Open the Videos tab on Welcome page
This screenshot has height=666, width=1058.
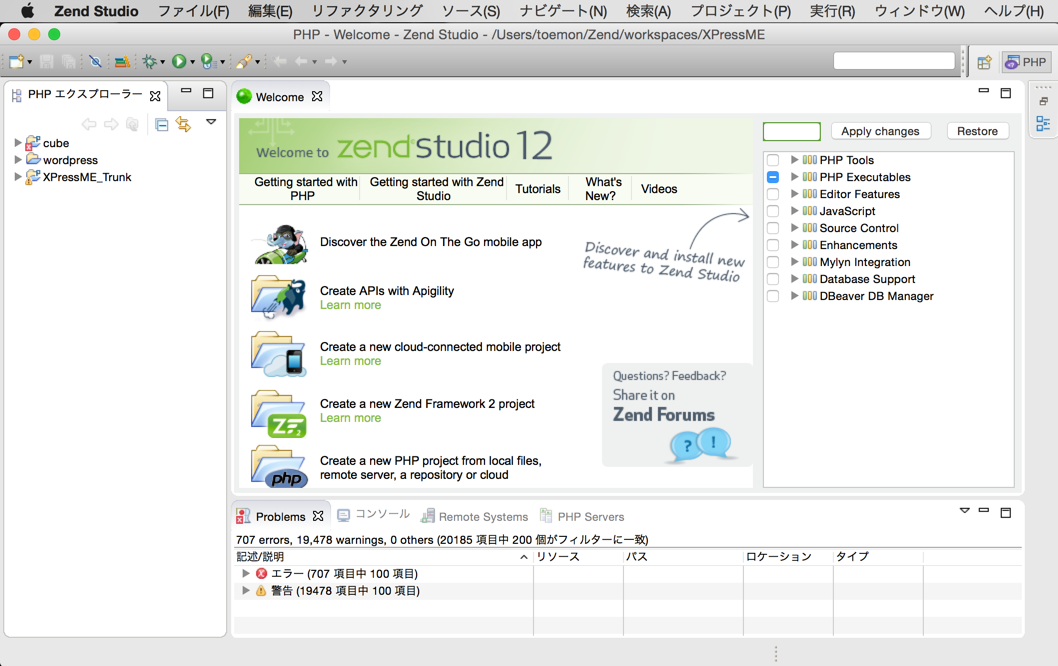659,189
